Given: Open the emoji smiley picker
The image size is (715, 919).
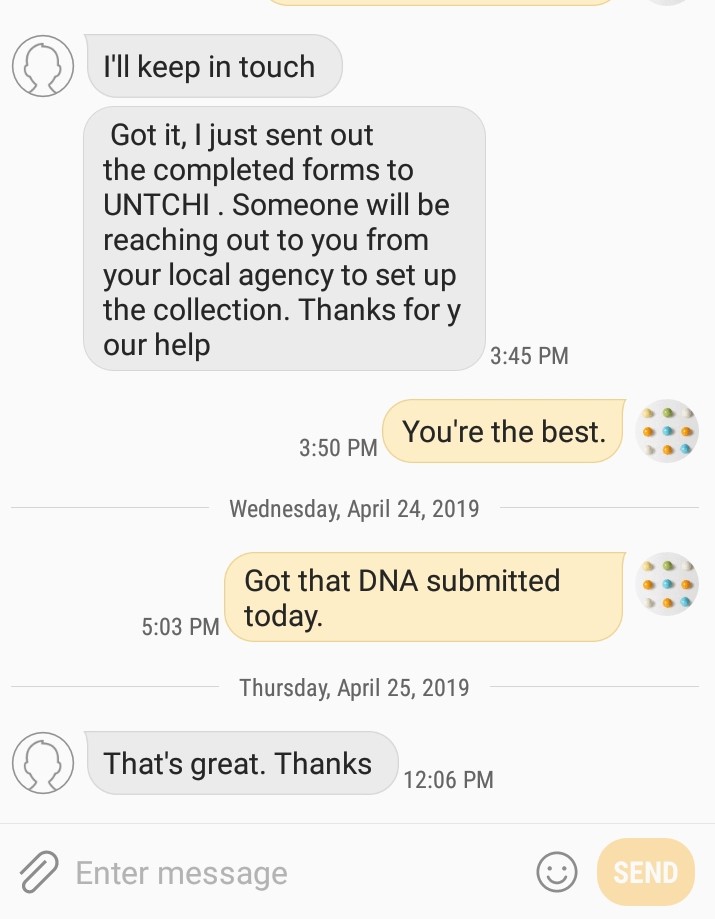Looking at the screenshot, I should point(557,872).
